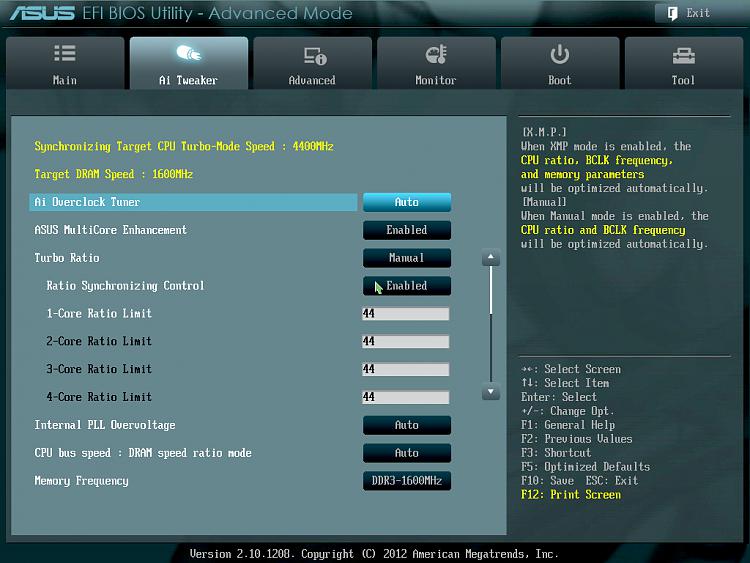
Task: Select the Turbo Ratio label
Action: pyautogui.click(x=67, y=258)
